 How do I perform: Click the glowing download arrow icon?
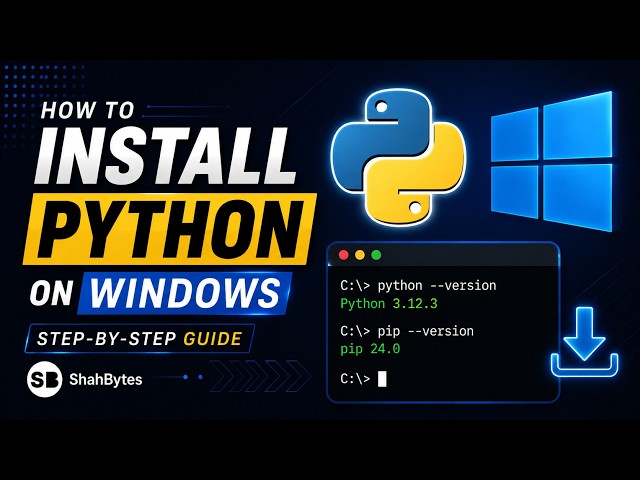click(x=584, y=342)
